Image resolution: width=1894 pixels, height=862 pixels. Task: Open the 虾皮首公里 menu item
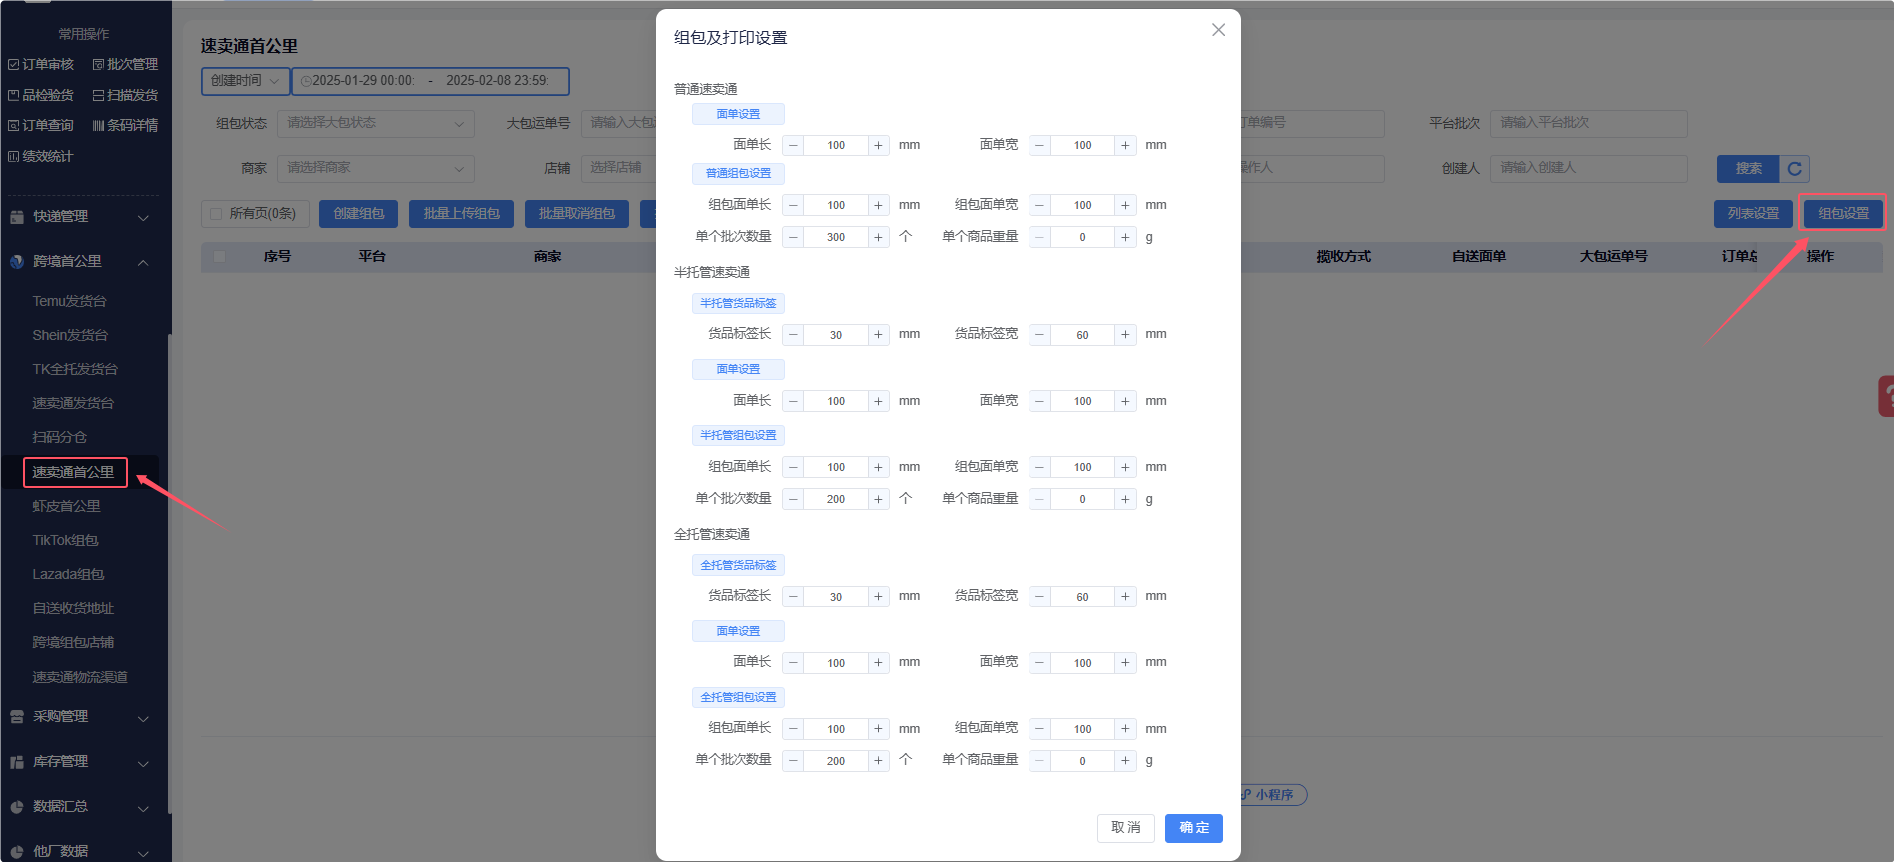click(x=67, y=506)
